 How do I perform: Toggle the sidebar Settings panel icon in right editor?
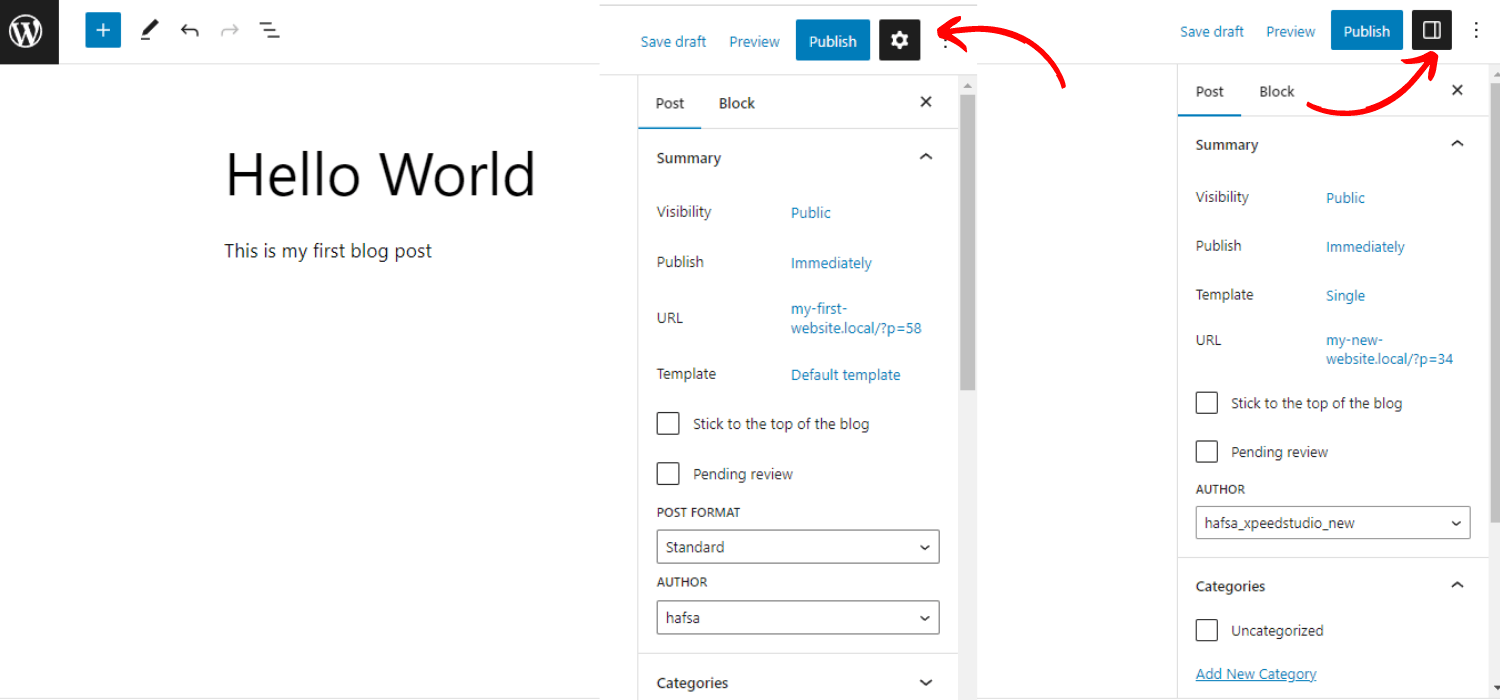(x=1431, y=30)
